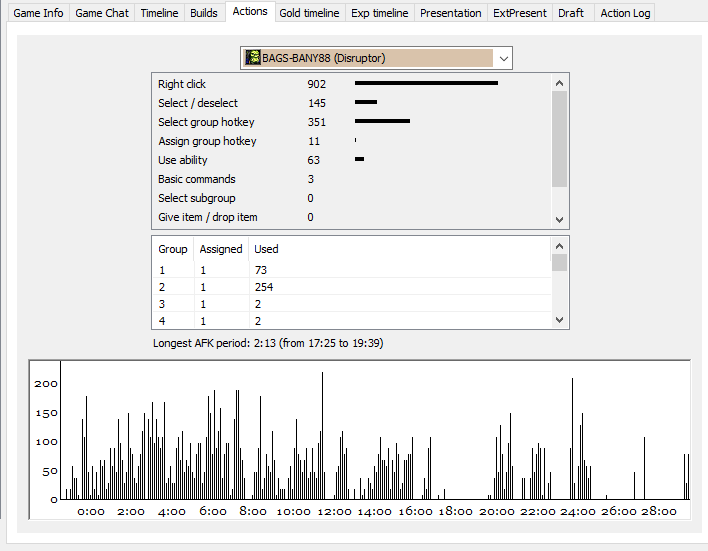Select the Use ability row
The image size is (708, 551).
coord(352,160)
